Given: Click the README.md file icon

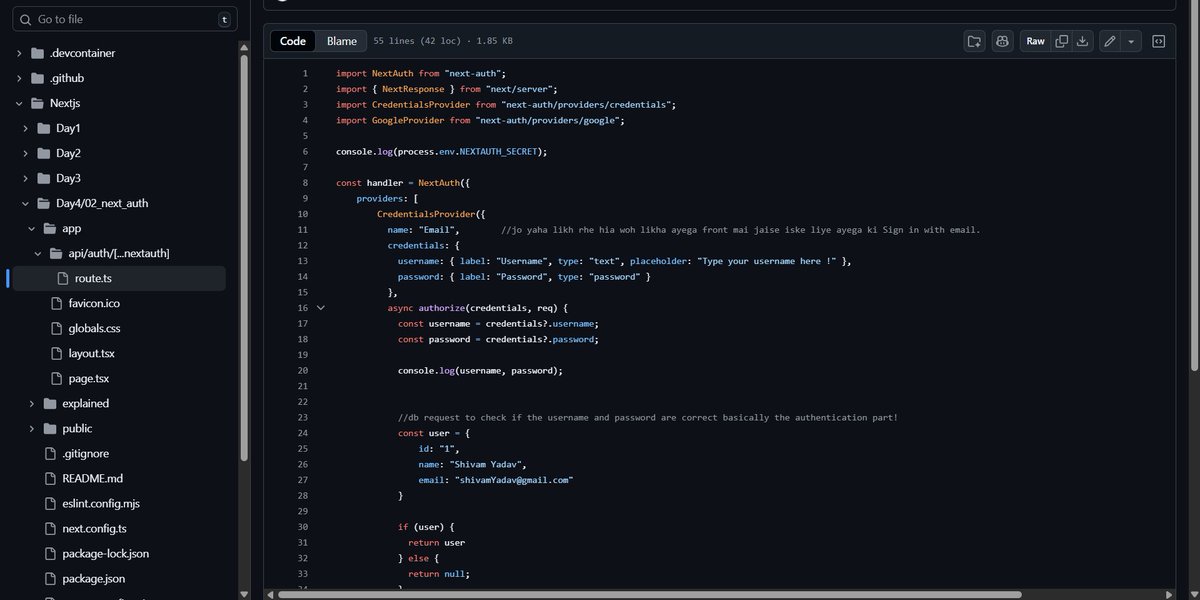Looking at the screenshot, I should pyautogui.click(x=52, y=478).
